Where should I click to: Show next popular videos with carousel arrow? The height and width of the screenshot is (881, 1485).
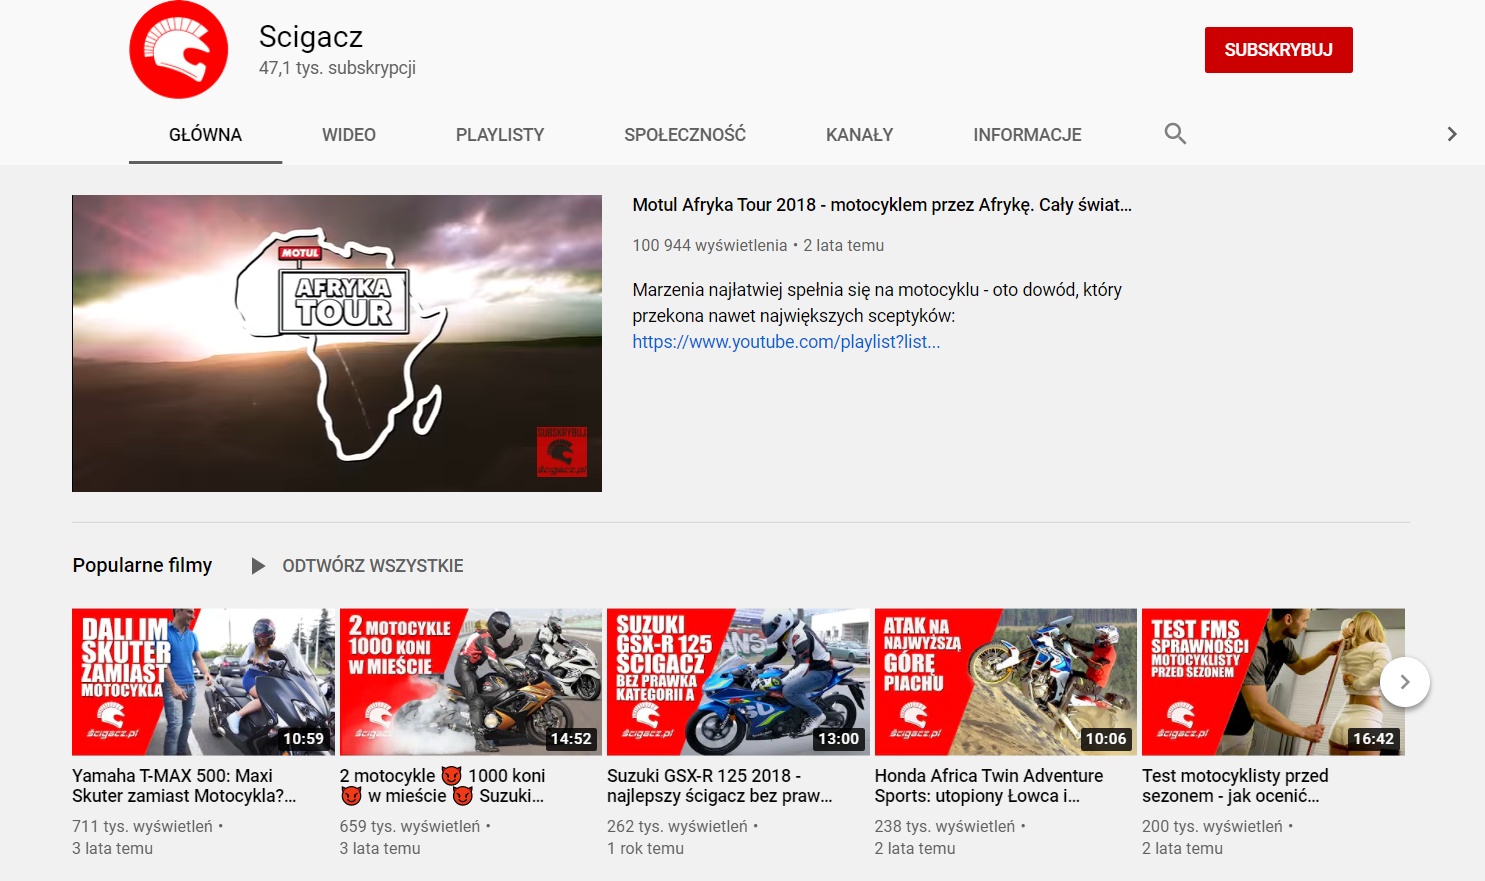[x=1404, y=682]
